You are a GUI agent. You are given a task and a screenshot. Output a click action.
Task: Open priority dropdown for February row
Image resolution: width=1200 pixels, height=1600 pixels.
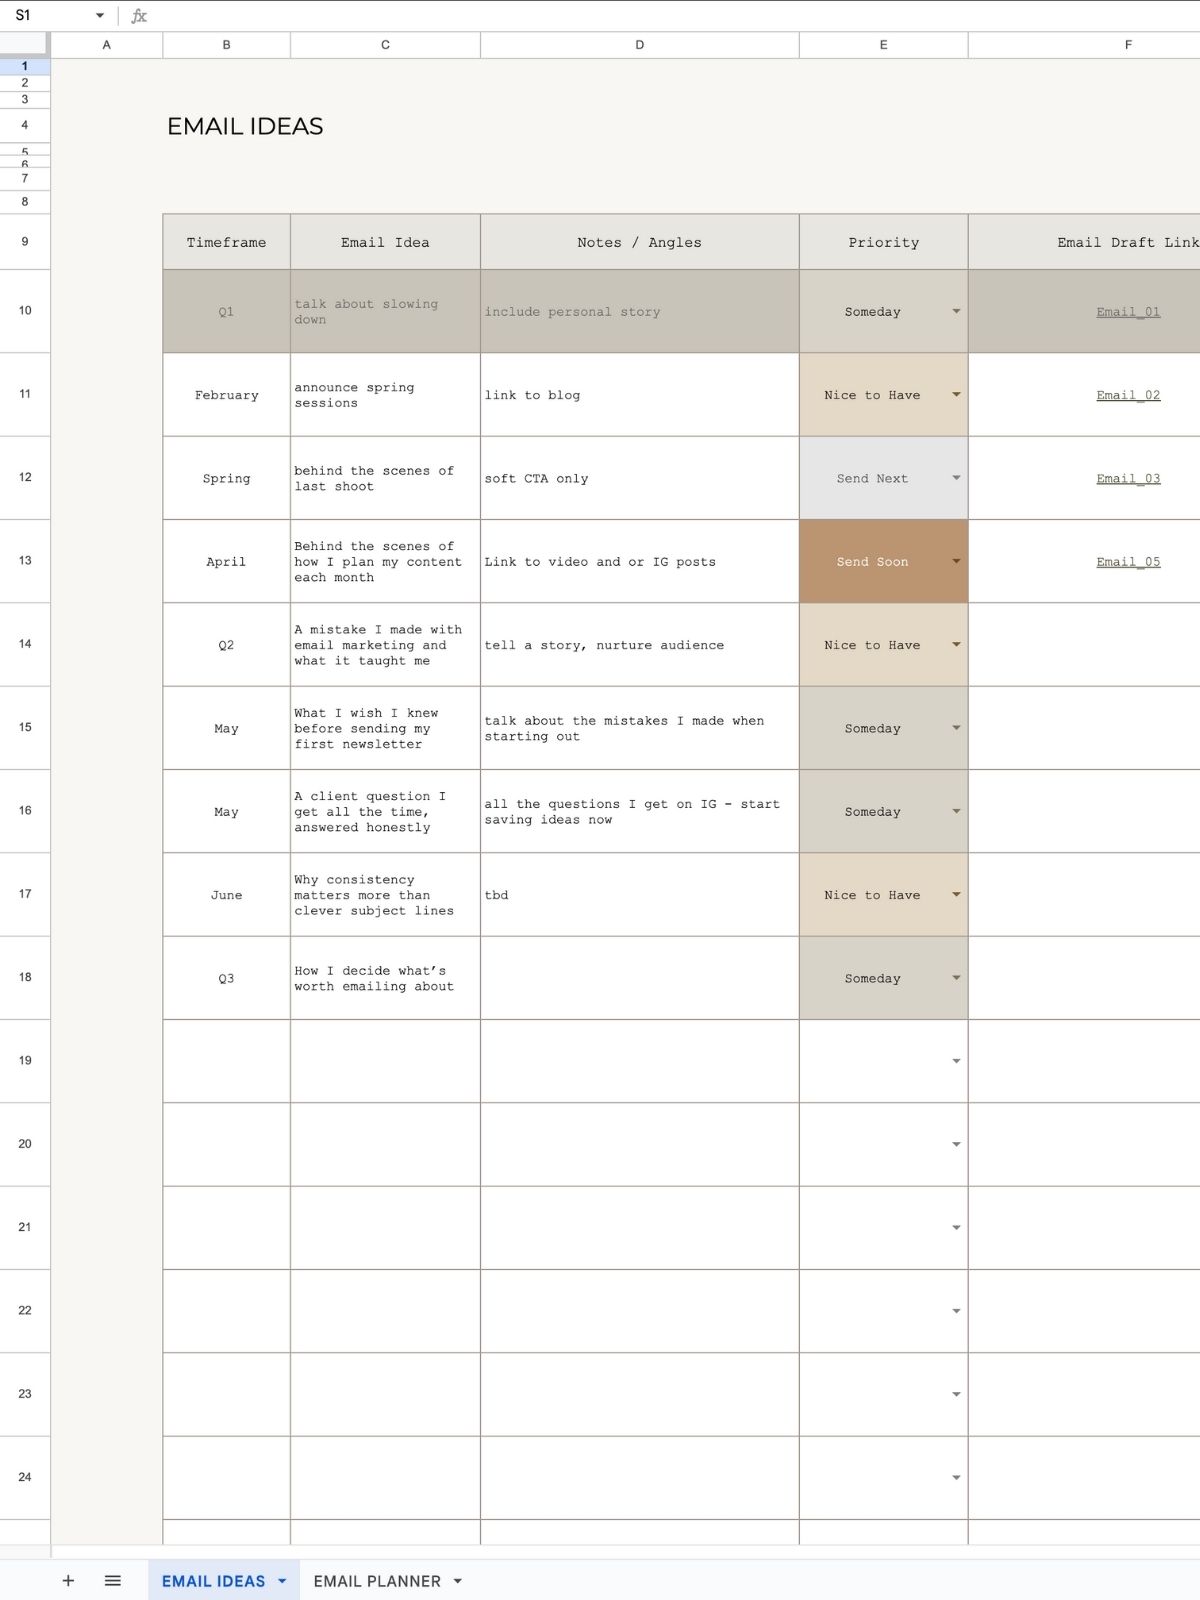click(956, 395)
